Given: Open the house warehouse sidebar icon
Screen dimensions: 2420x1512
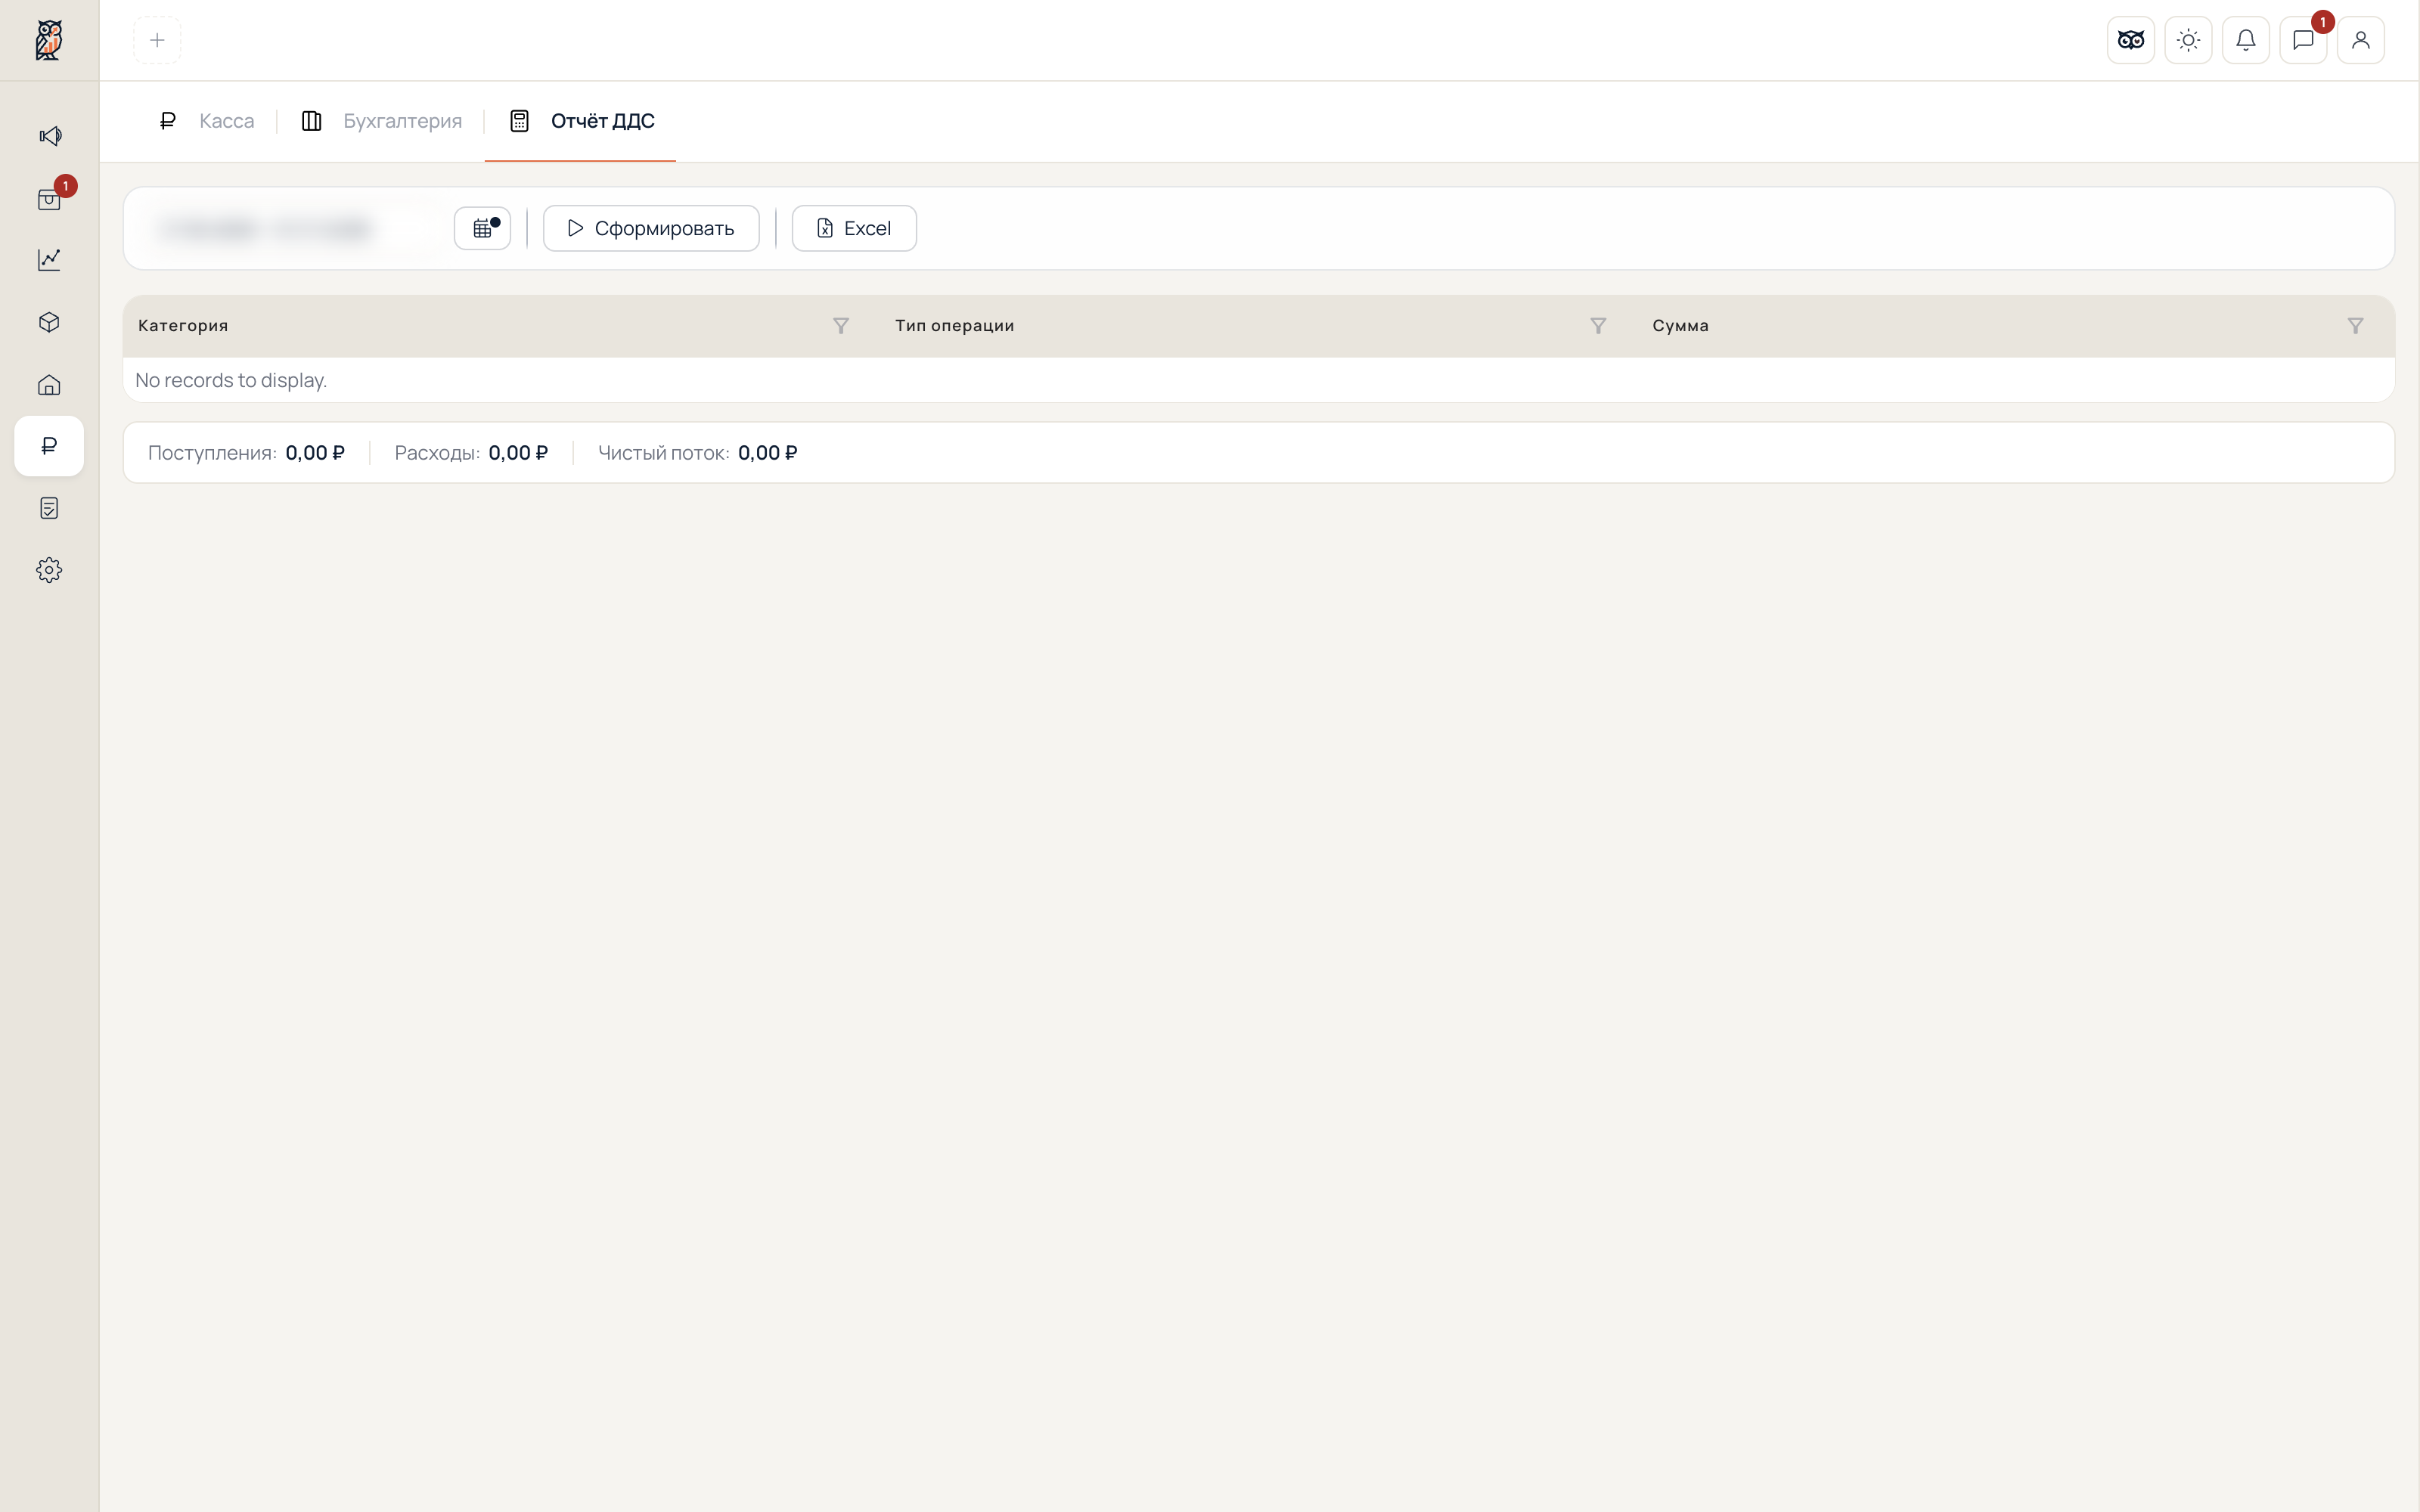Looking at the screenshot, I should 49,385.
